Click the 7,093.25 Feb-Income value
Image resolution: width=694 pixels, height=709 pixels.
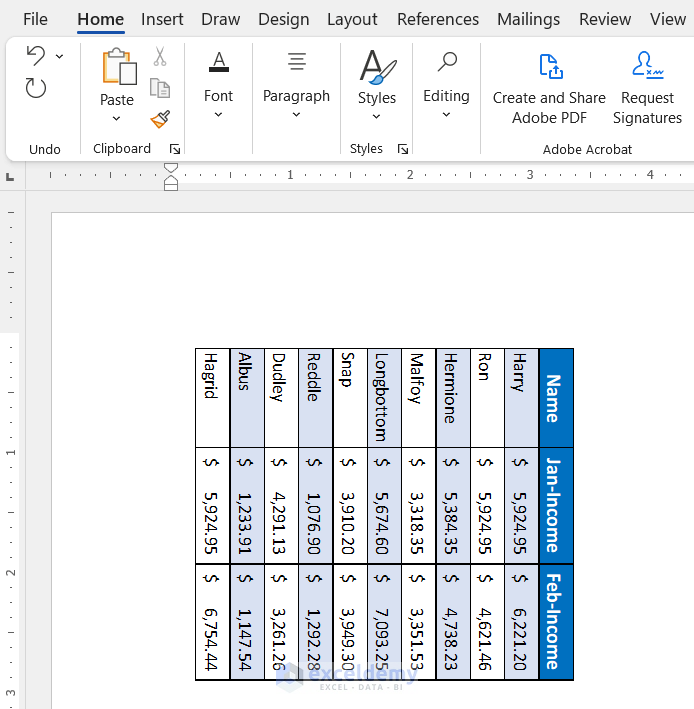(x=382, y=639)
